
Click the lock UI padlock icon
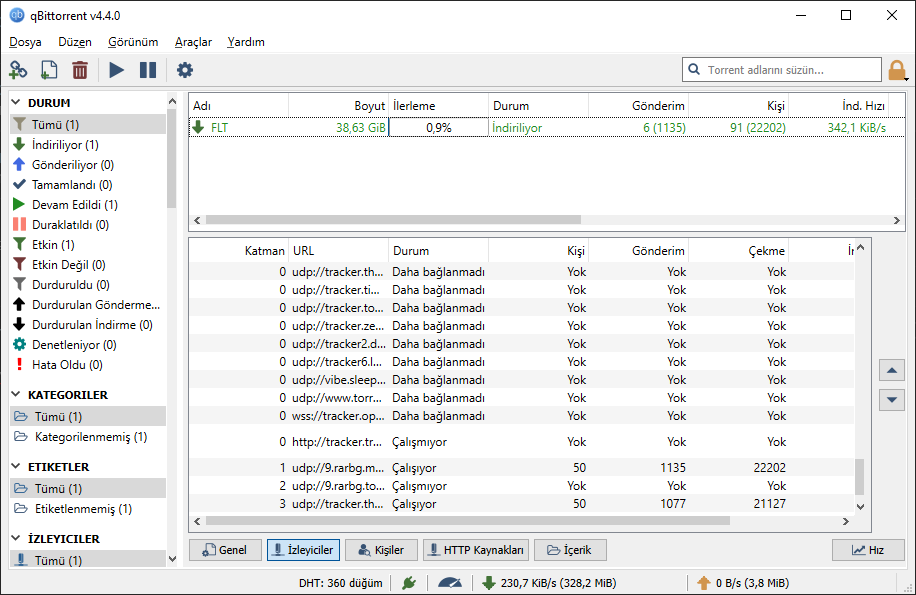tap(897, 70)
